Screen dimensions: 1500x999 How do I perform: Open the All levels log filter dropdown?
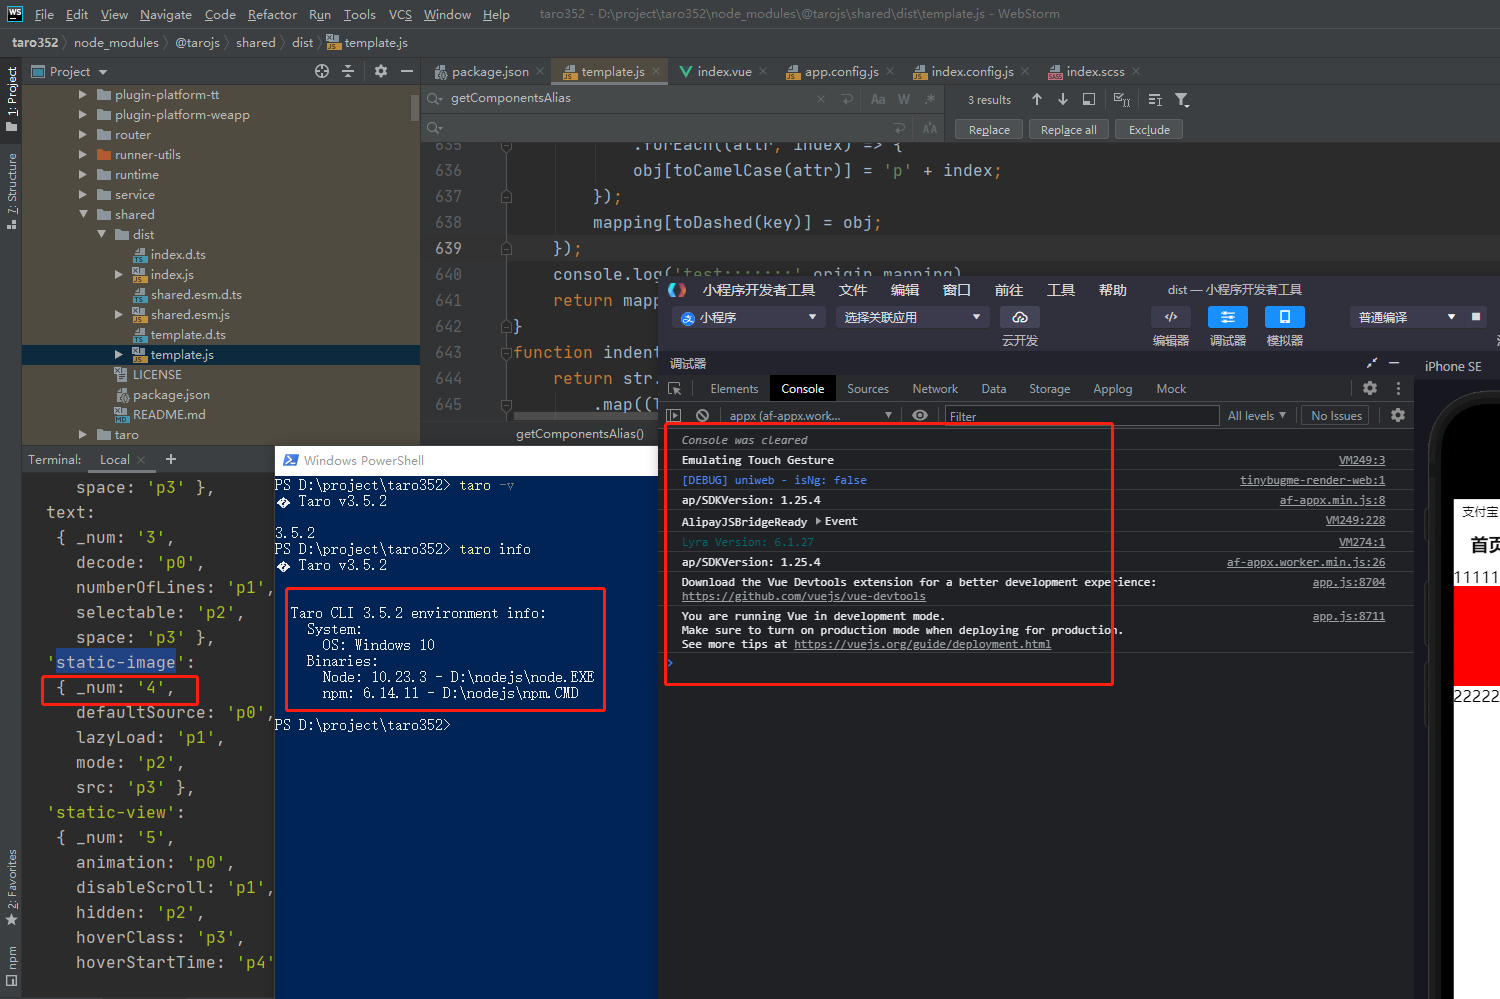click(1257, 415)
